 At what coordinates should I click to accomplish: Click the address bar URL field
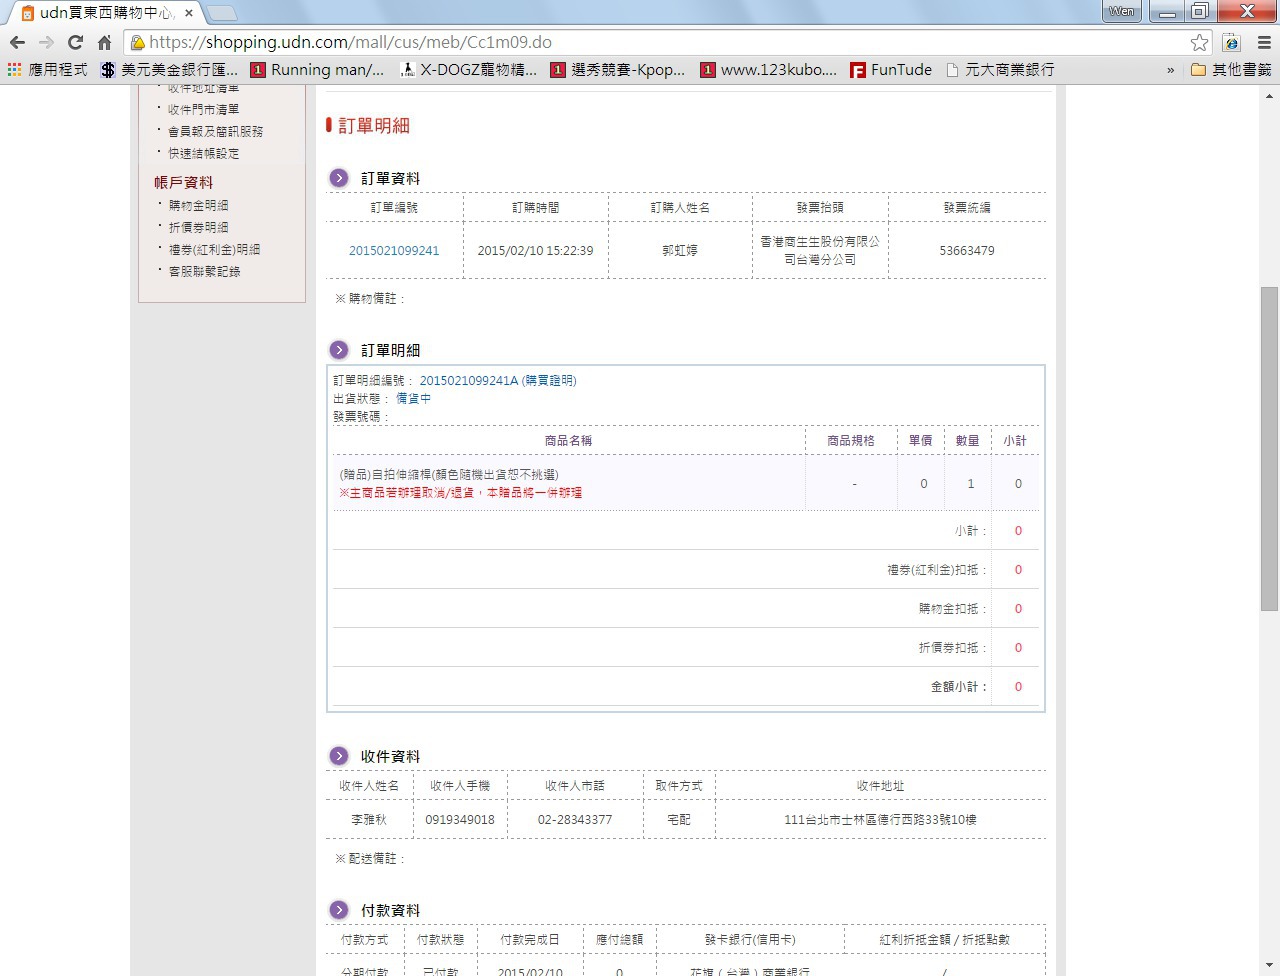[660, 42]
